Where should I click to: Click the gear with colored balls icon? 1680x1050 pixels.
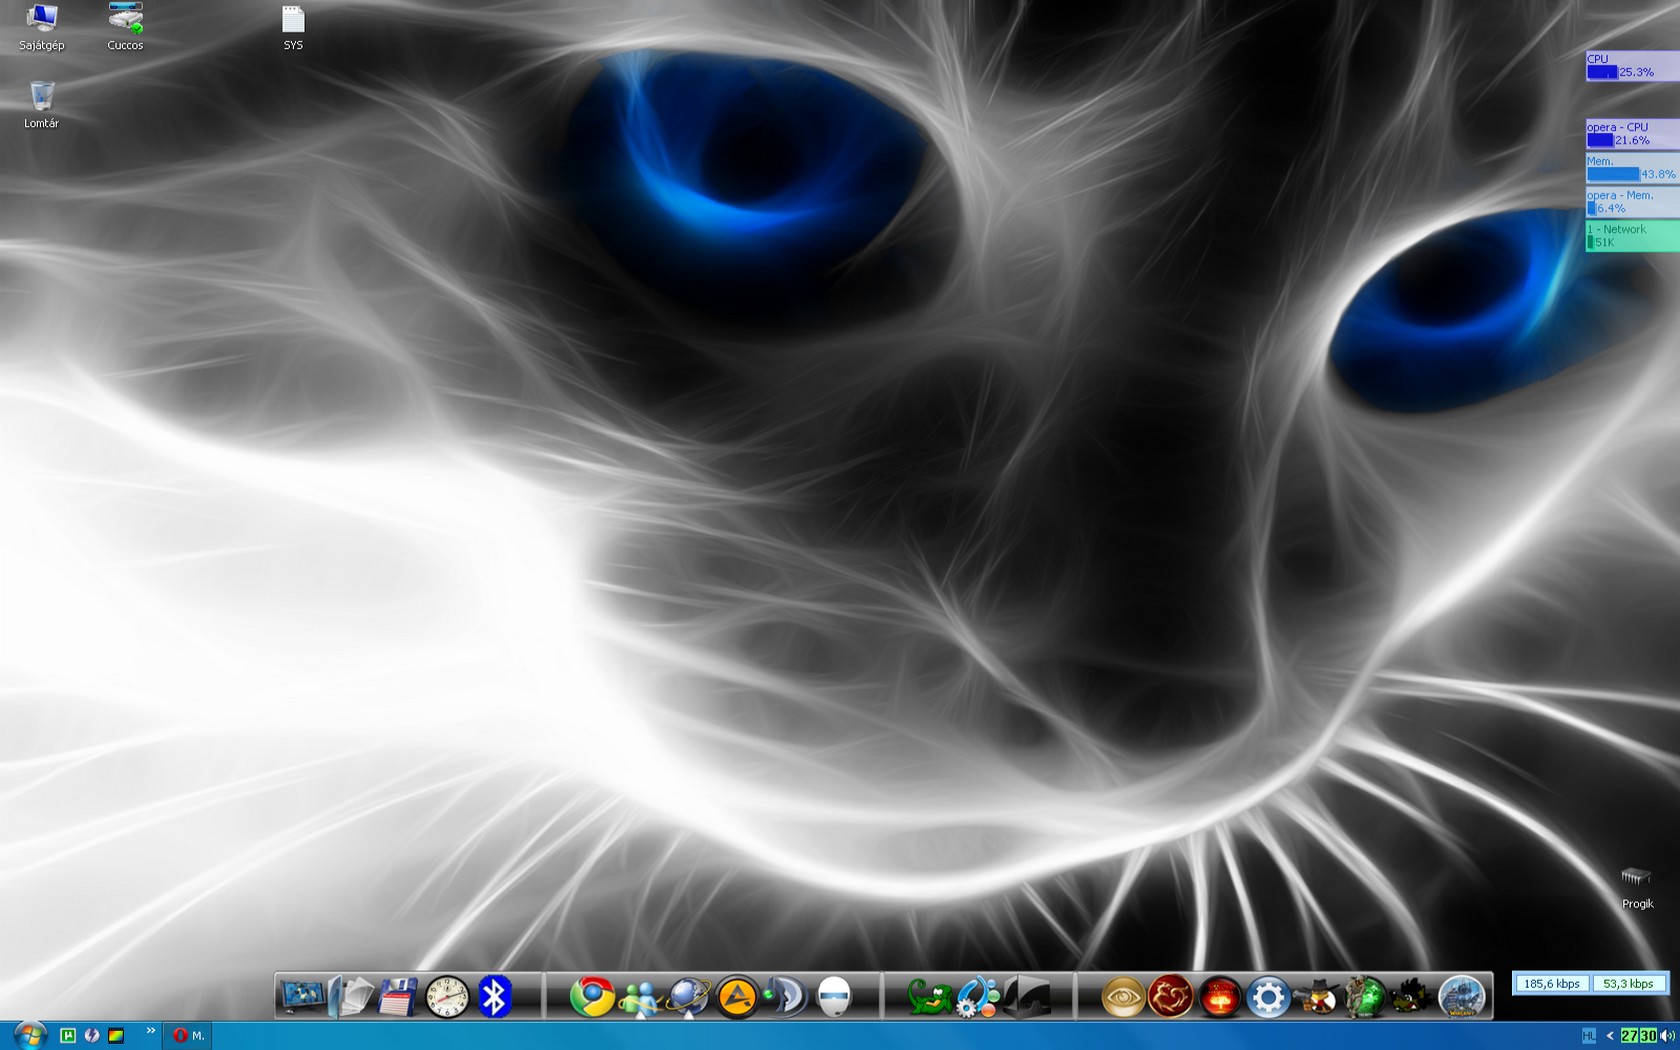(978, 996)
